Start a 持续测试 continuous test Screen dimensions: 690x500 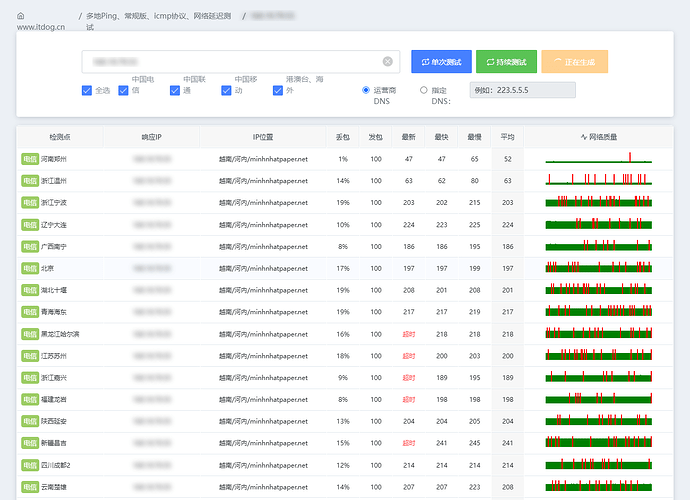click(x=506, y=62)
